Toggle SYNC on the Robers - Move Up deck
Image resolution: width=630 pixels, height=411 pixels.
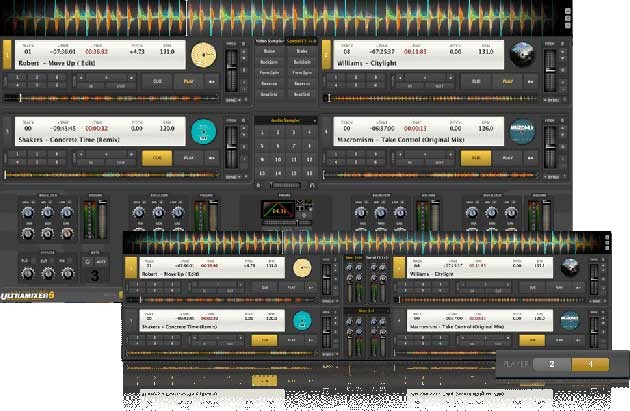[x=232, y=100]
